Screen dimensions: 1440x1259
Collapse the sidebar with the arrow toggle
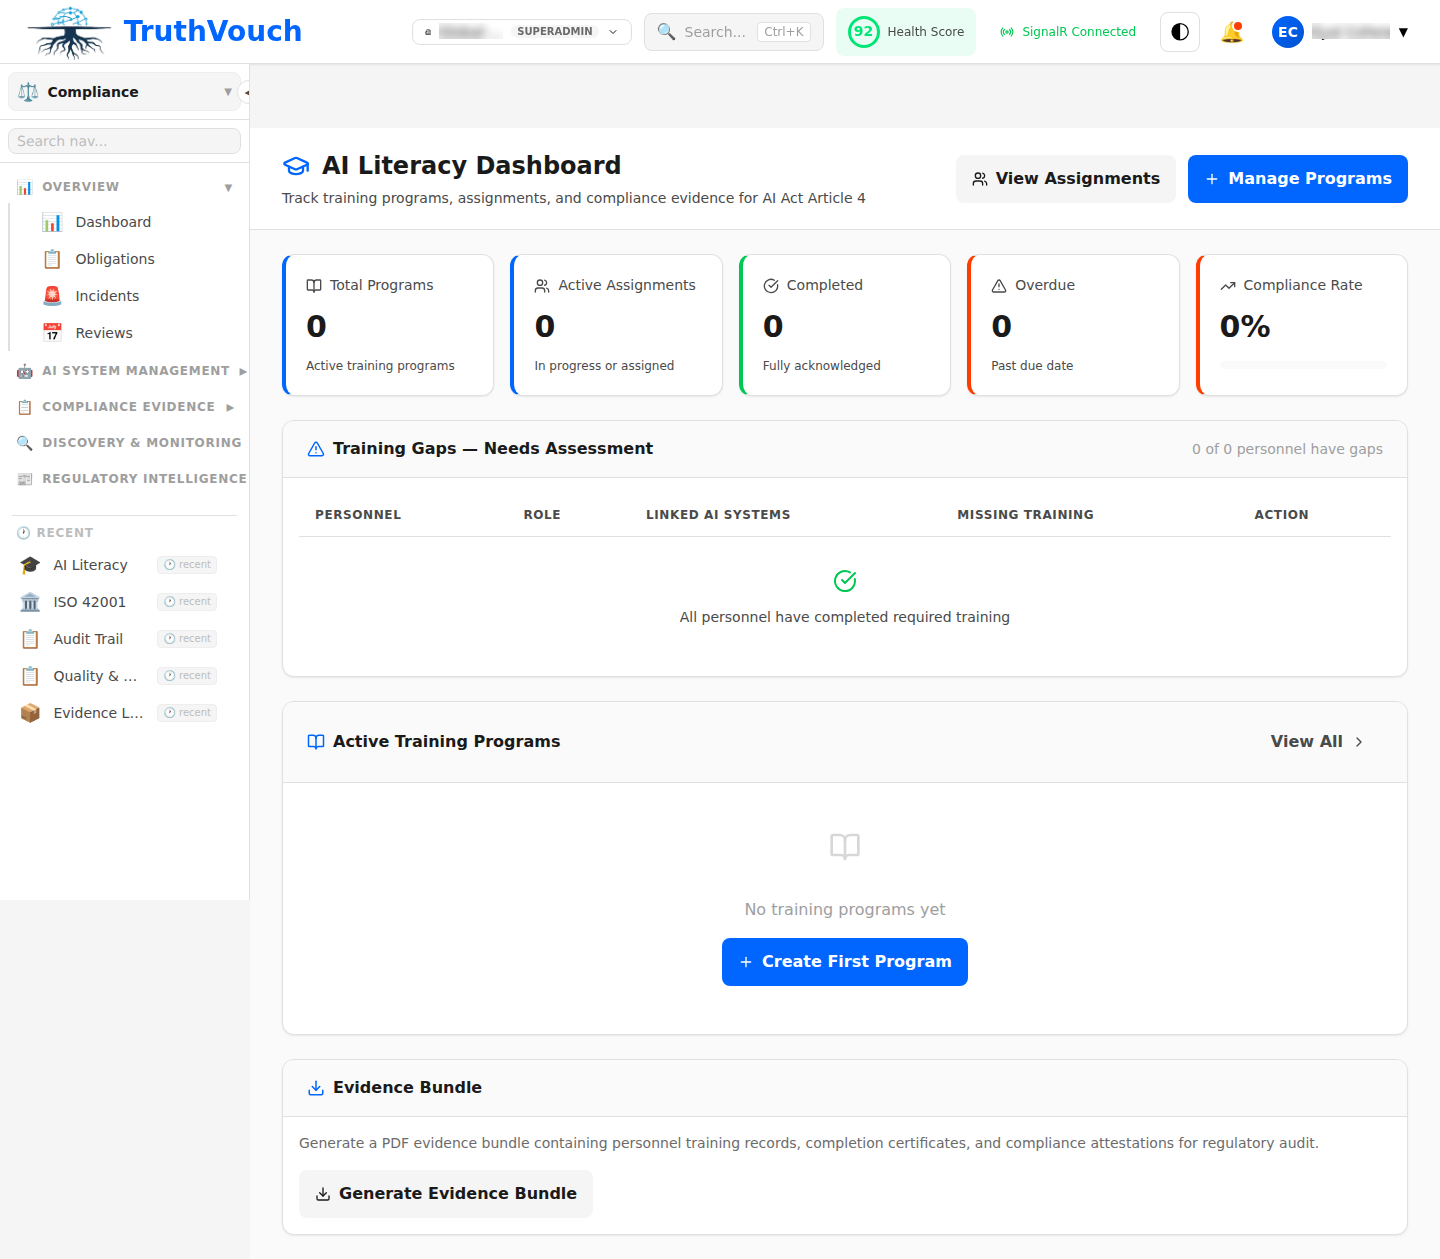coord(246,91)
